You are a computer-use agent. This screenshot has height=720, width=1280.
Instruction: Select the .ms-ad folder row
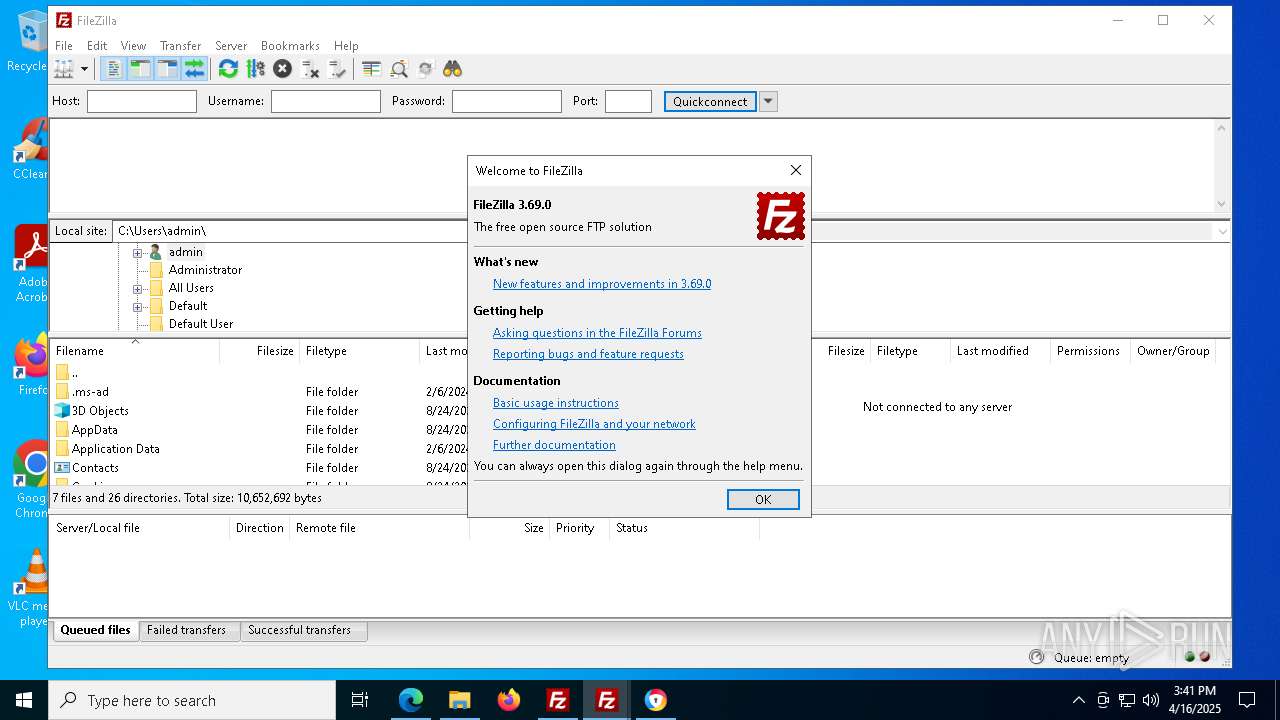point(258,392)
